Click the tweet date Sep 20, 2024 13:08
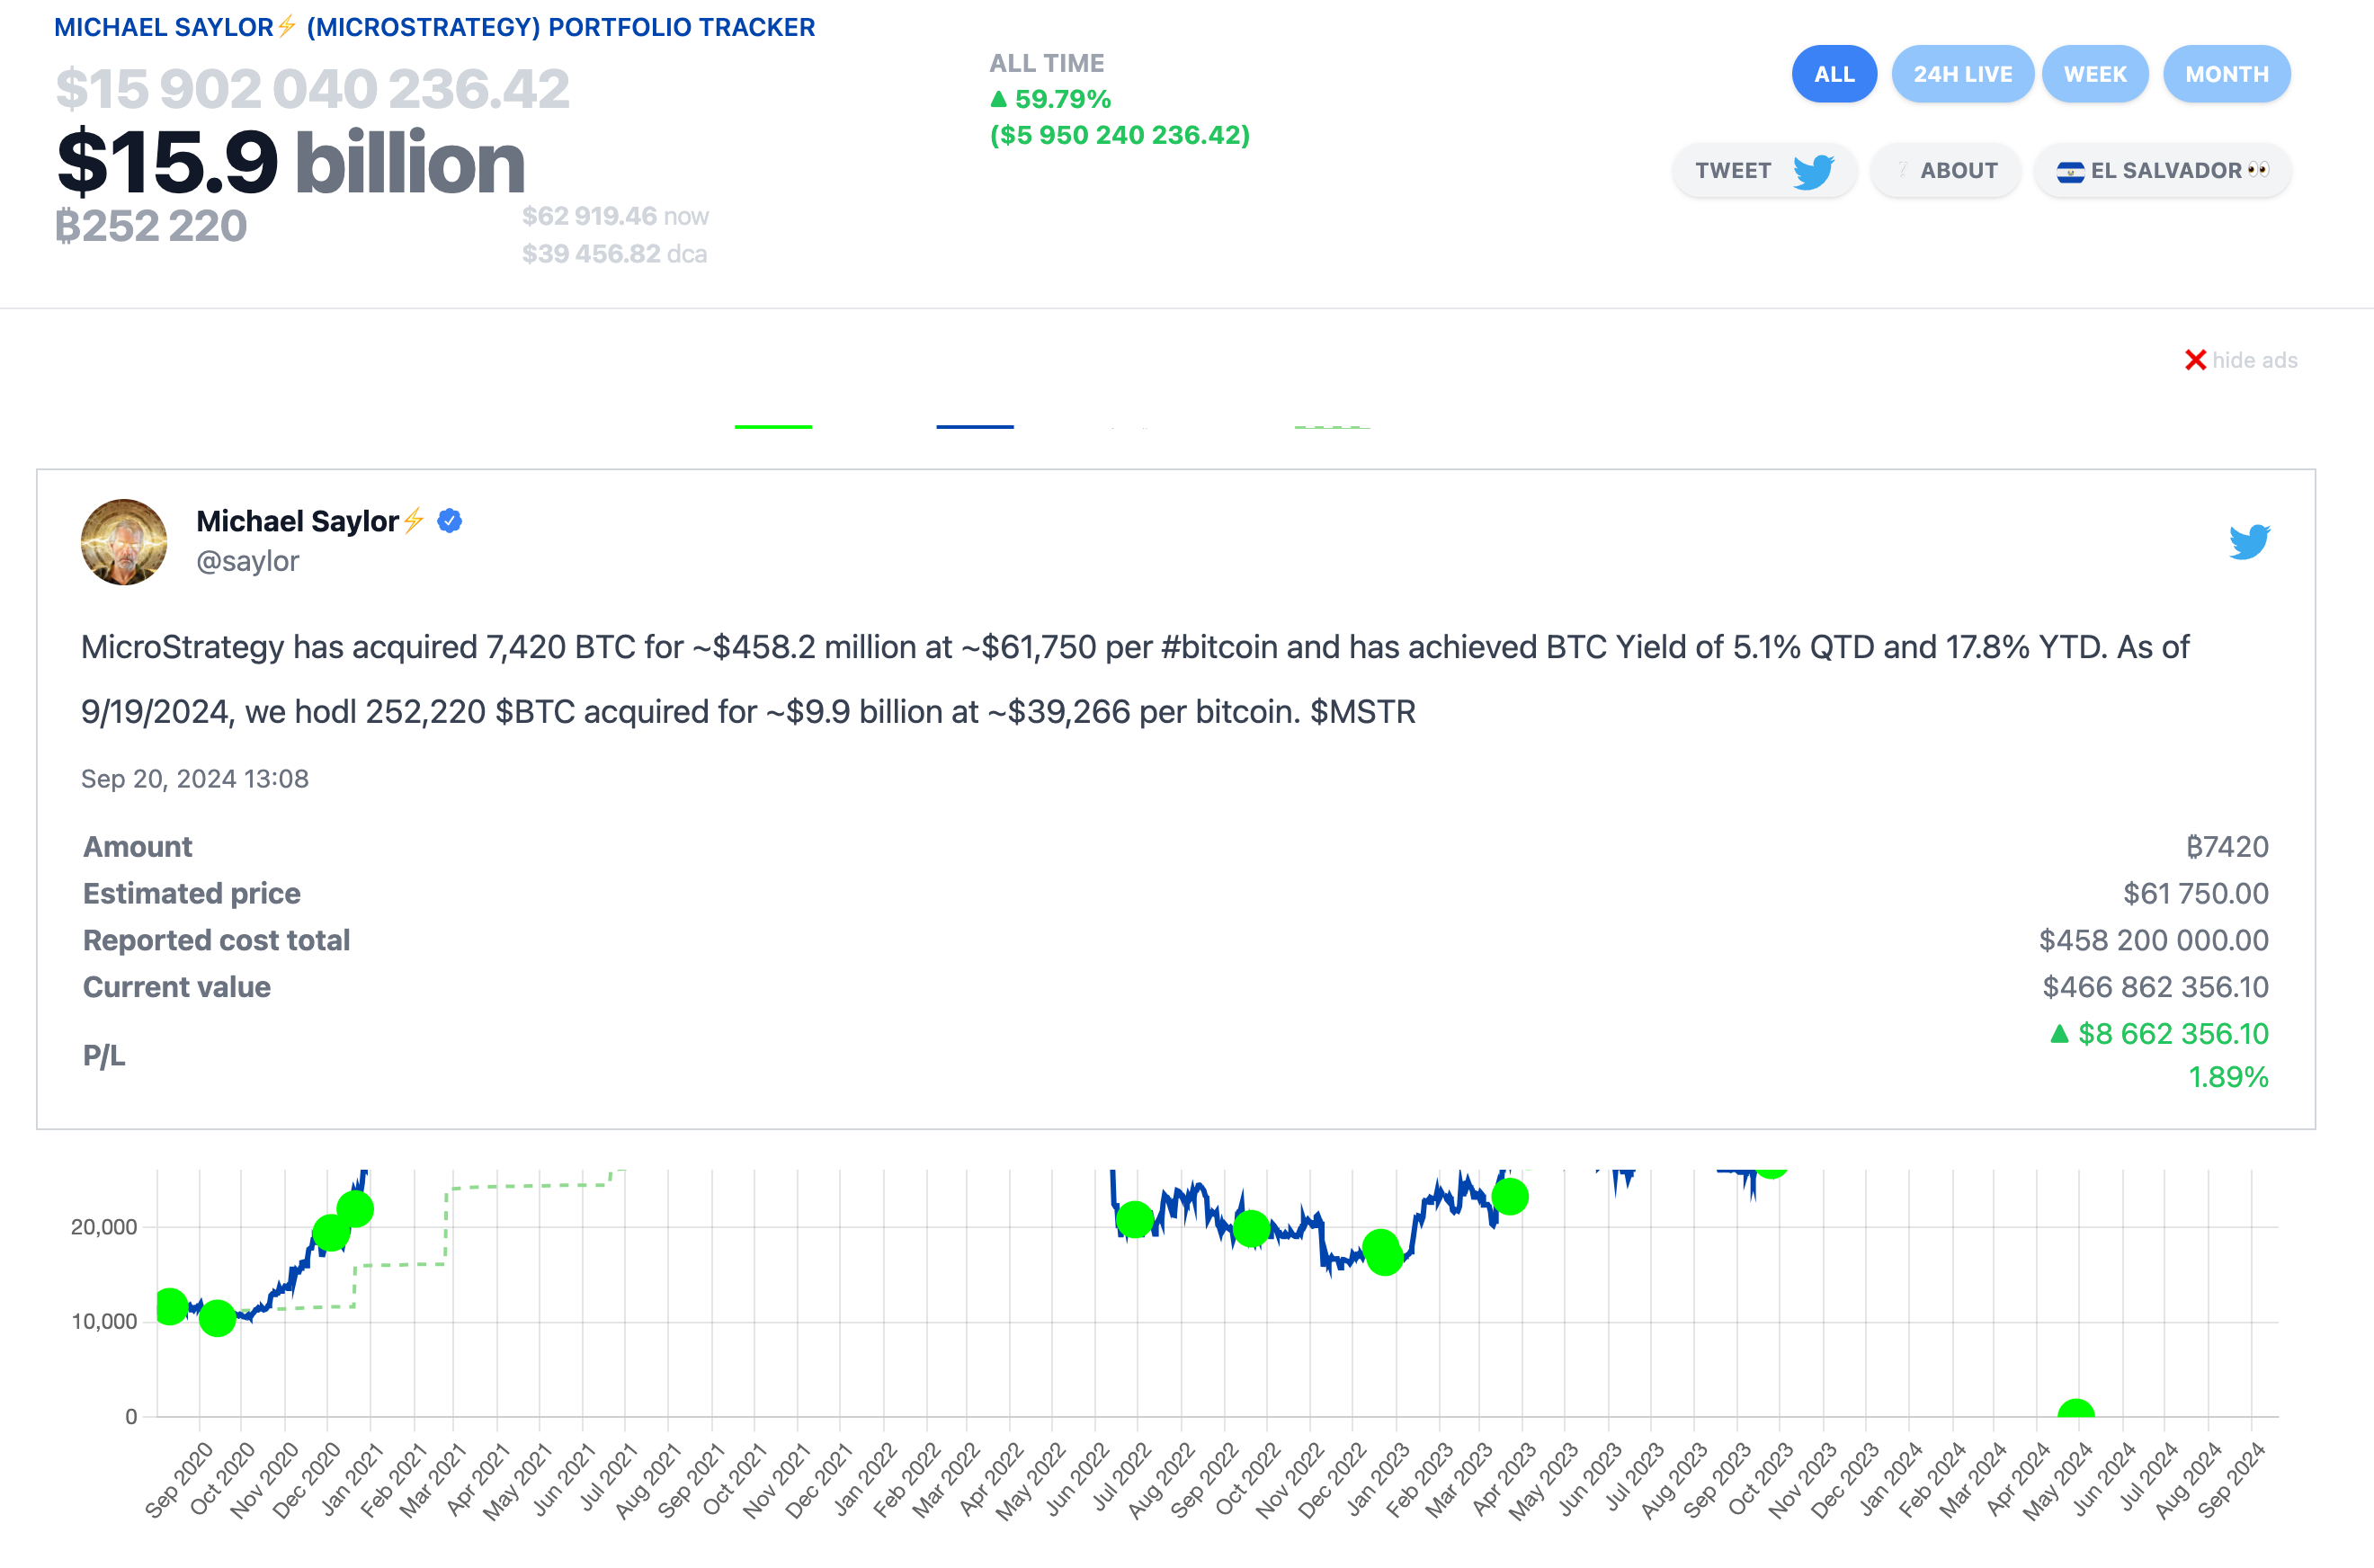Screen dimensions: 2374x1568 coord(195,779)
